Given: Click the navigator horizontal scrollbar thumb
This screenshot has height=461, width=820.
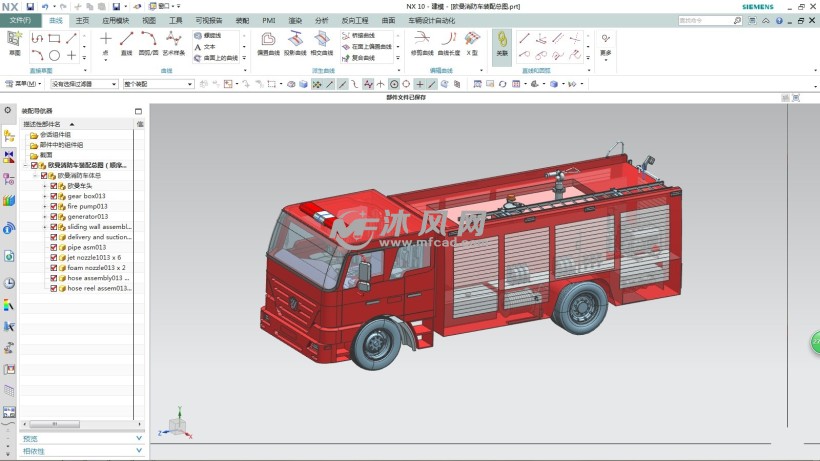Looking at the screenshot, I should pos(54,424).
